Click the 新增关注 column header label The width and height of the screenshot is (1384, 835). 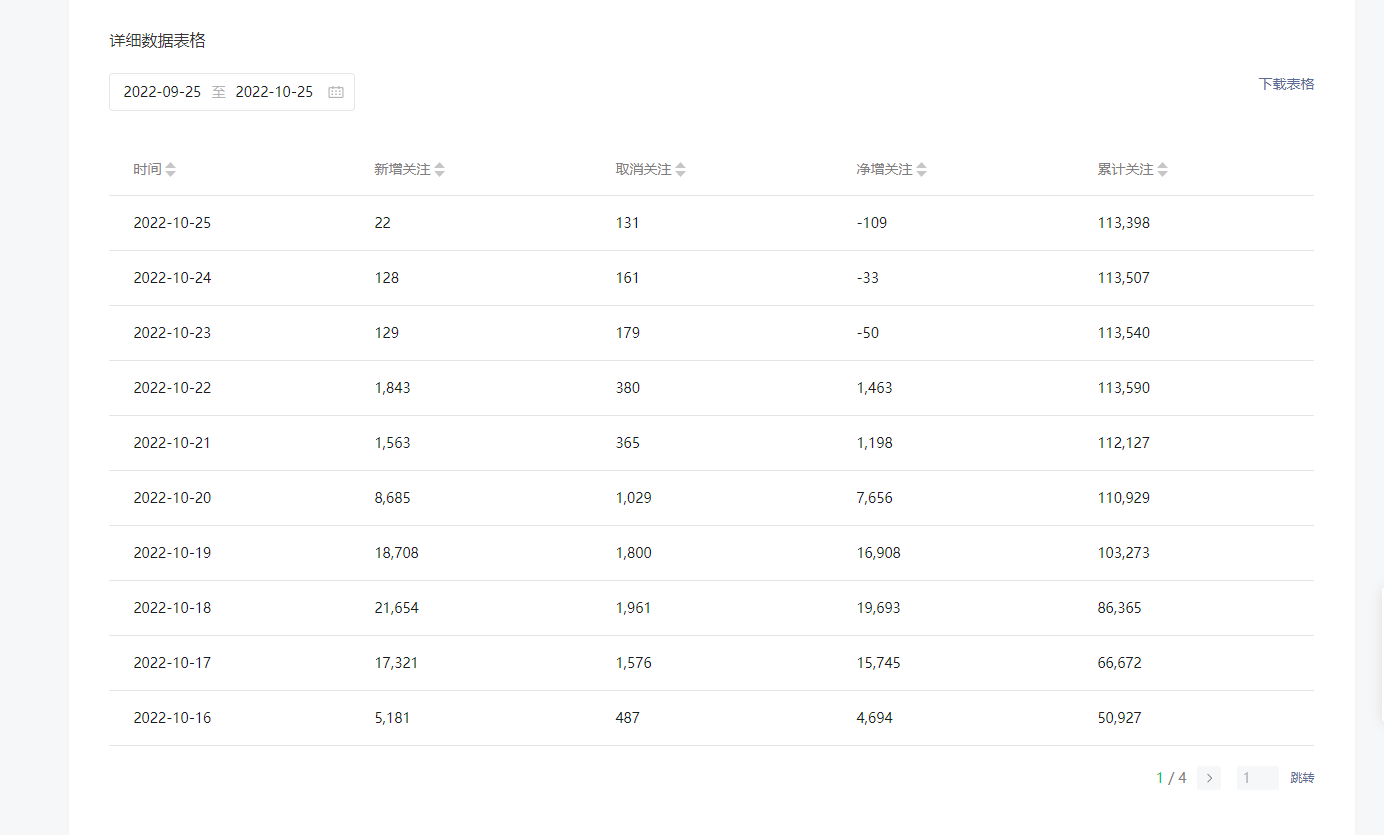point(402,170)
